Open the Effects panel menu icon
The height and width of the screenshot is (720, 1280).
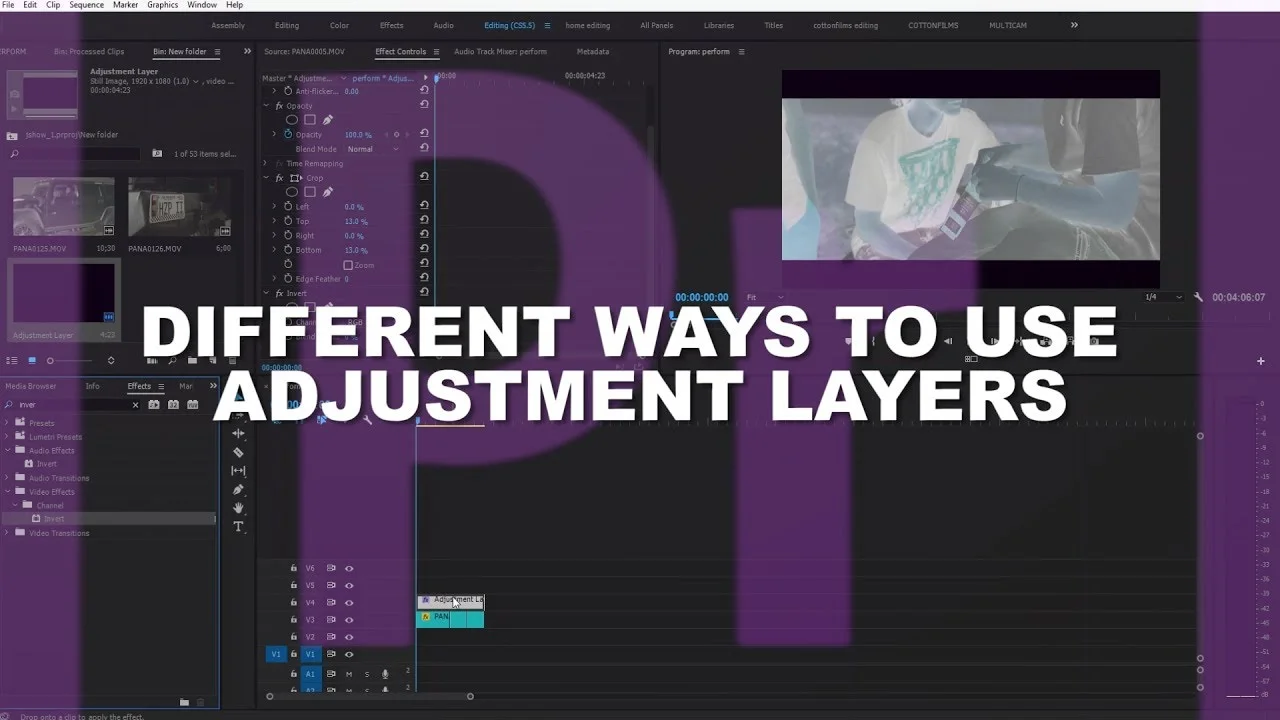(159, 386)
